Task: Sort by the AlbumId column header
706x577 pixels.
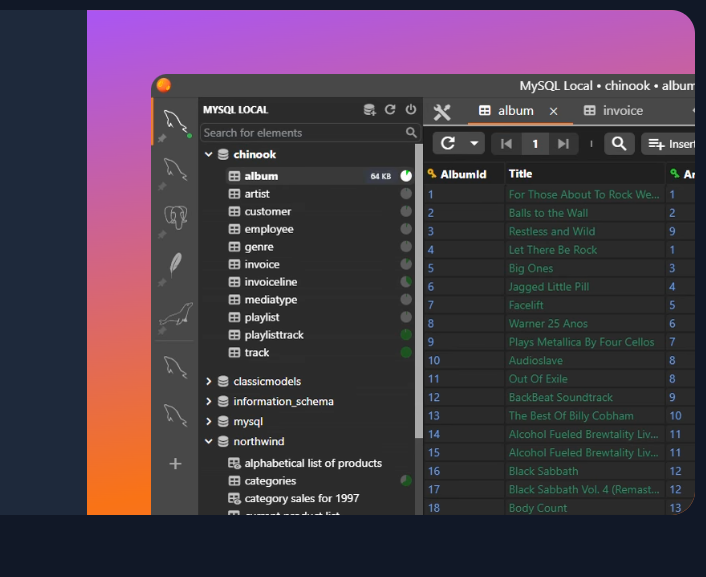Action: pos(464,174)
